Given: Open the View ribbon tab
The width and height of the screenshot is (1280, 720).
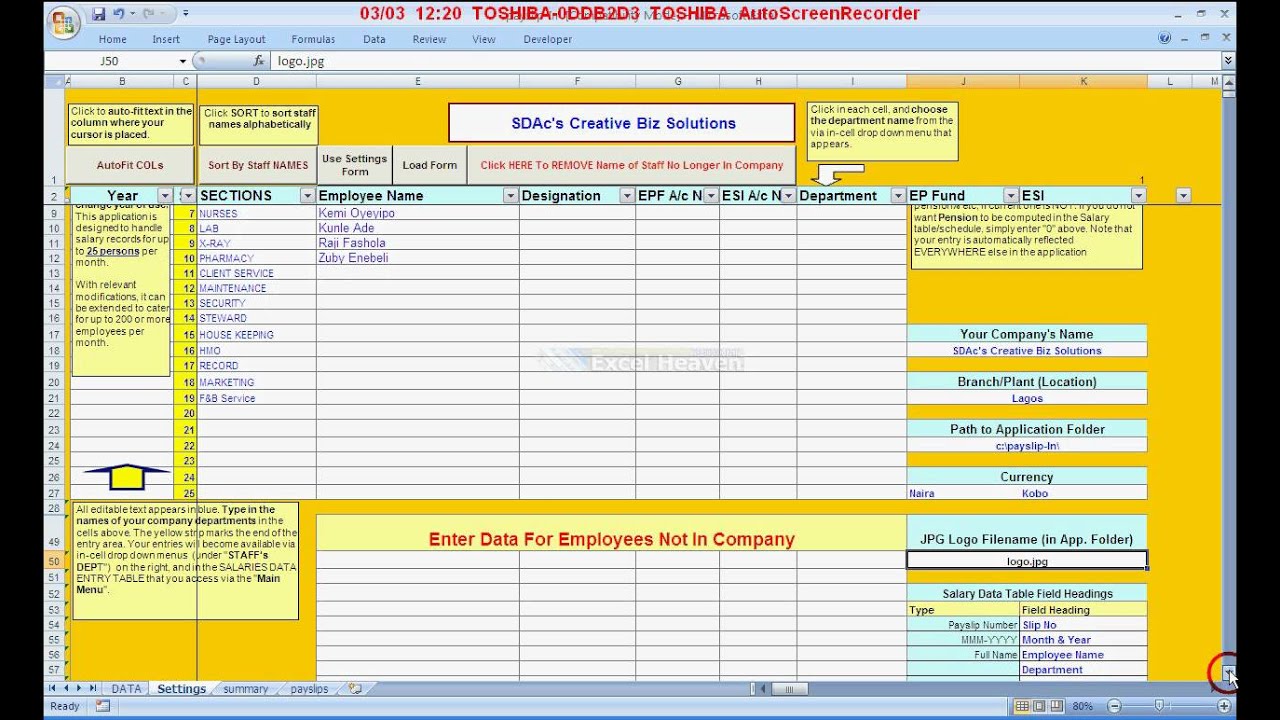Looking at the screenshot, I should 484,39.
